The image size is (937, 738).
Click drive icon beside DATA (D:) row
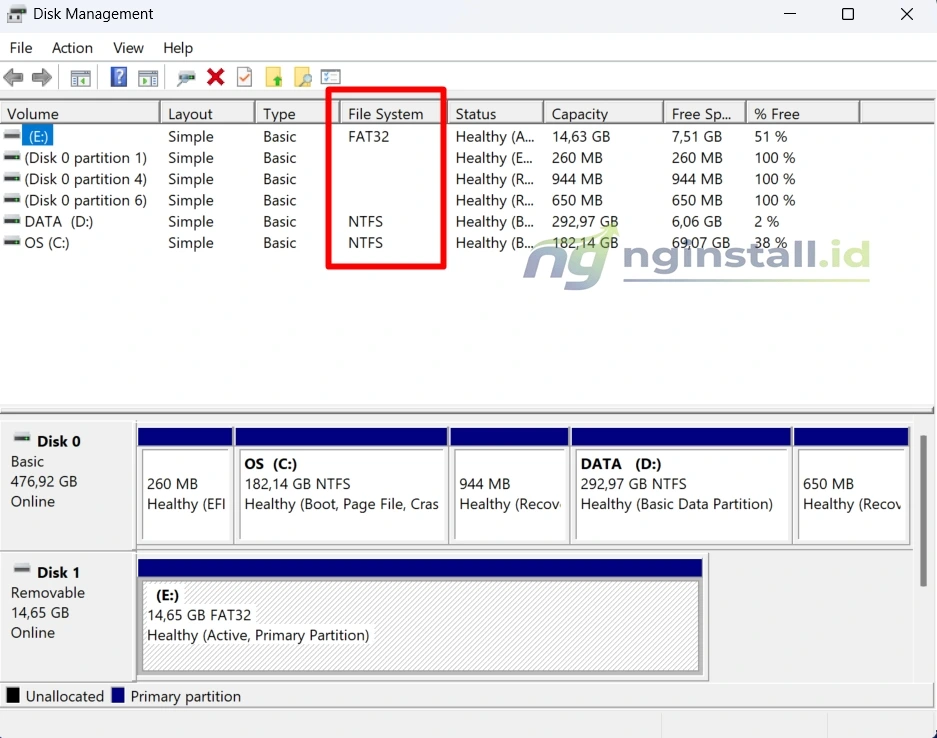12,221
